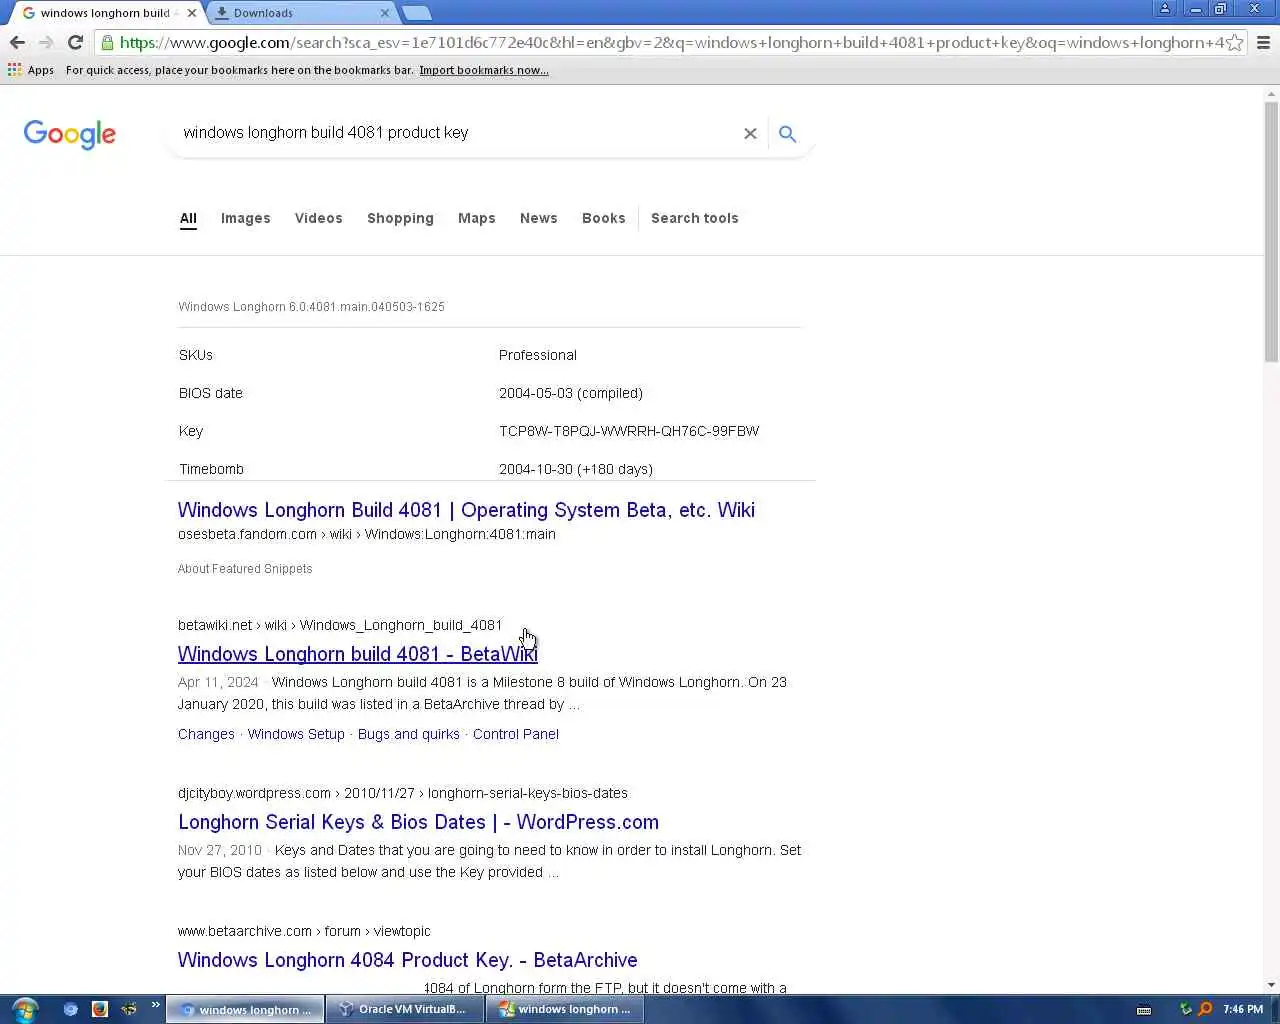The width and height of the screenshot is (1280, 1024).
Task: Reload the current page
Action: pos(75,42)
